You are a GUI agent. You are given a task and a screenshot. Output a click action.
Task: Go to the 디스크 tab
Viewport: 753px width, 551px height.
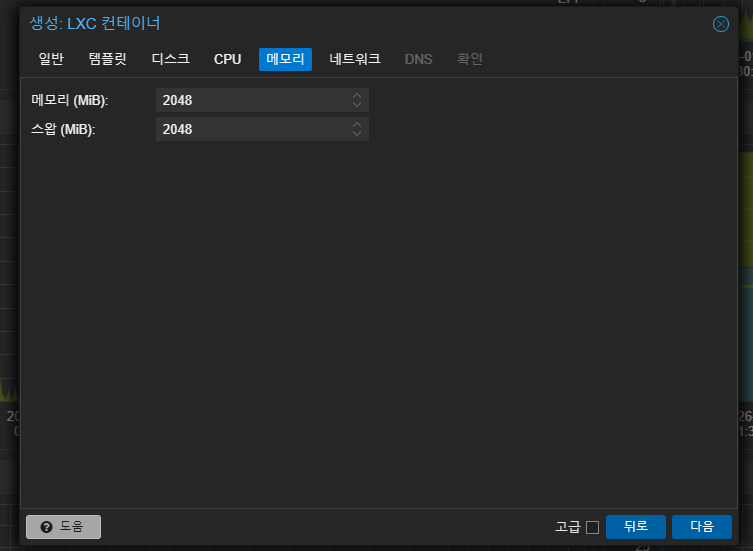[x=170, y=59]
